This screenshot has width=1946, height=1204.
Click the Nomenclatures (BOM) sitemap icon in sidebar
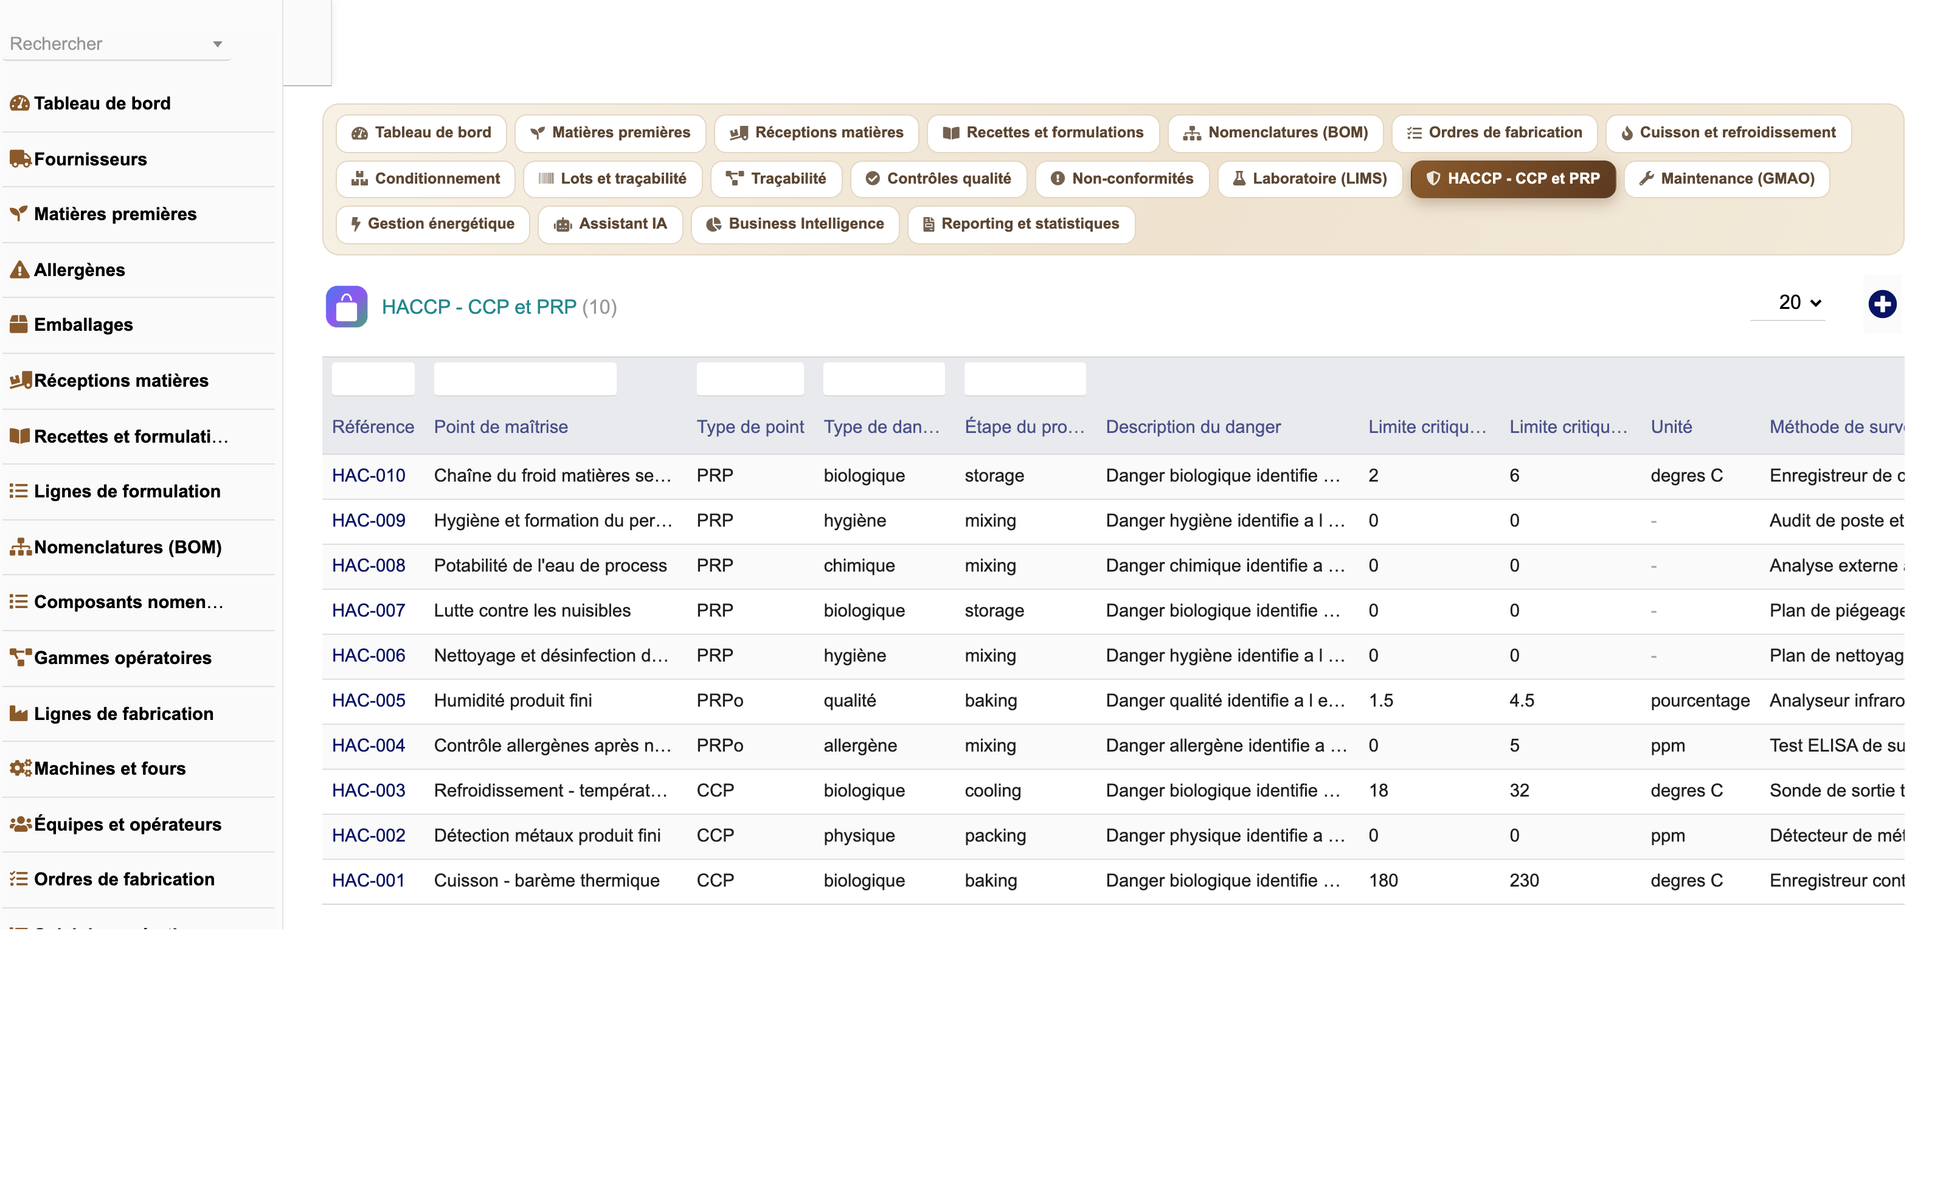19,547
